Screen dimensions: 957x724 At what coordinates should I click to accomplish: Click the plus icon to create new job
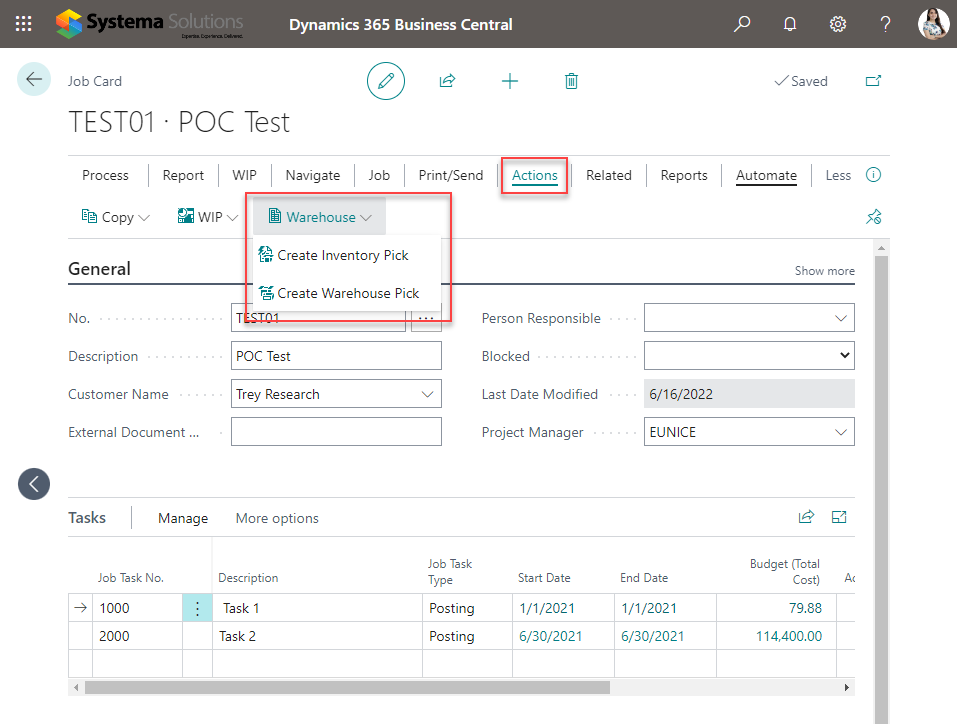pyautogui.click(x=510, y=81)
